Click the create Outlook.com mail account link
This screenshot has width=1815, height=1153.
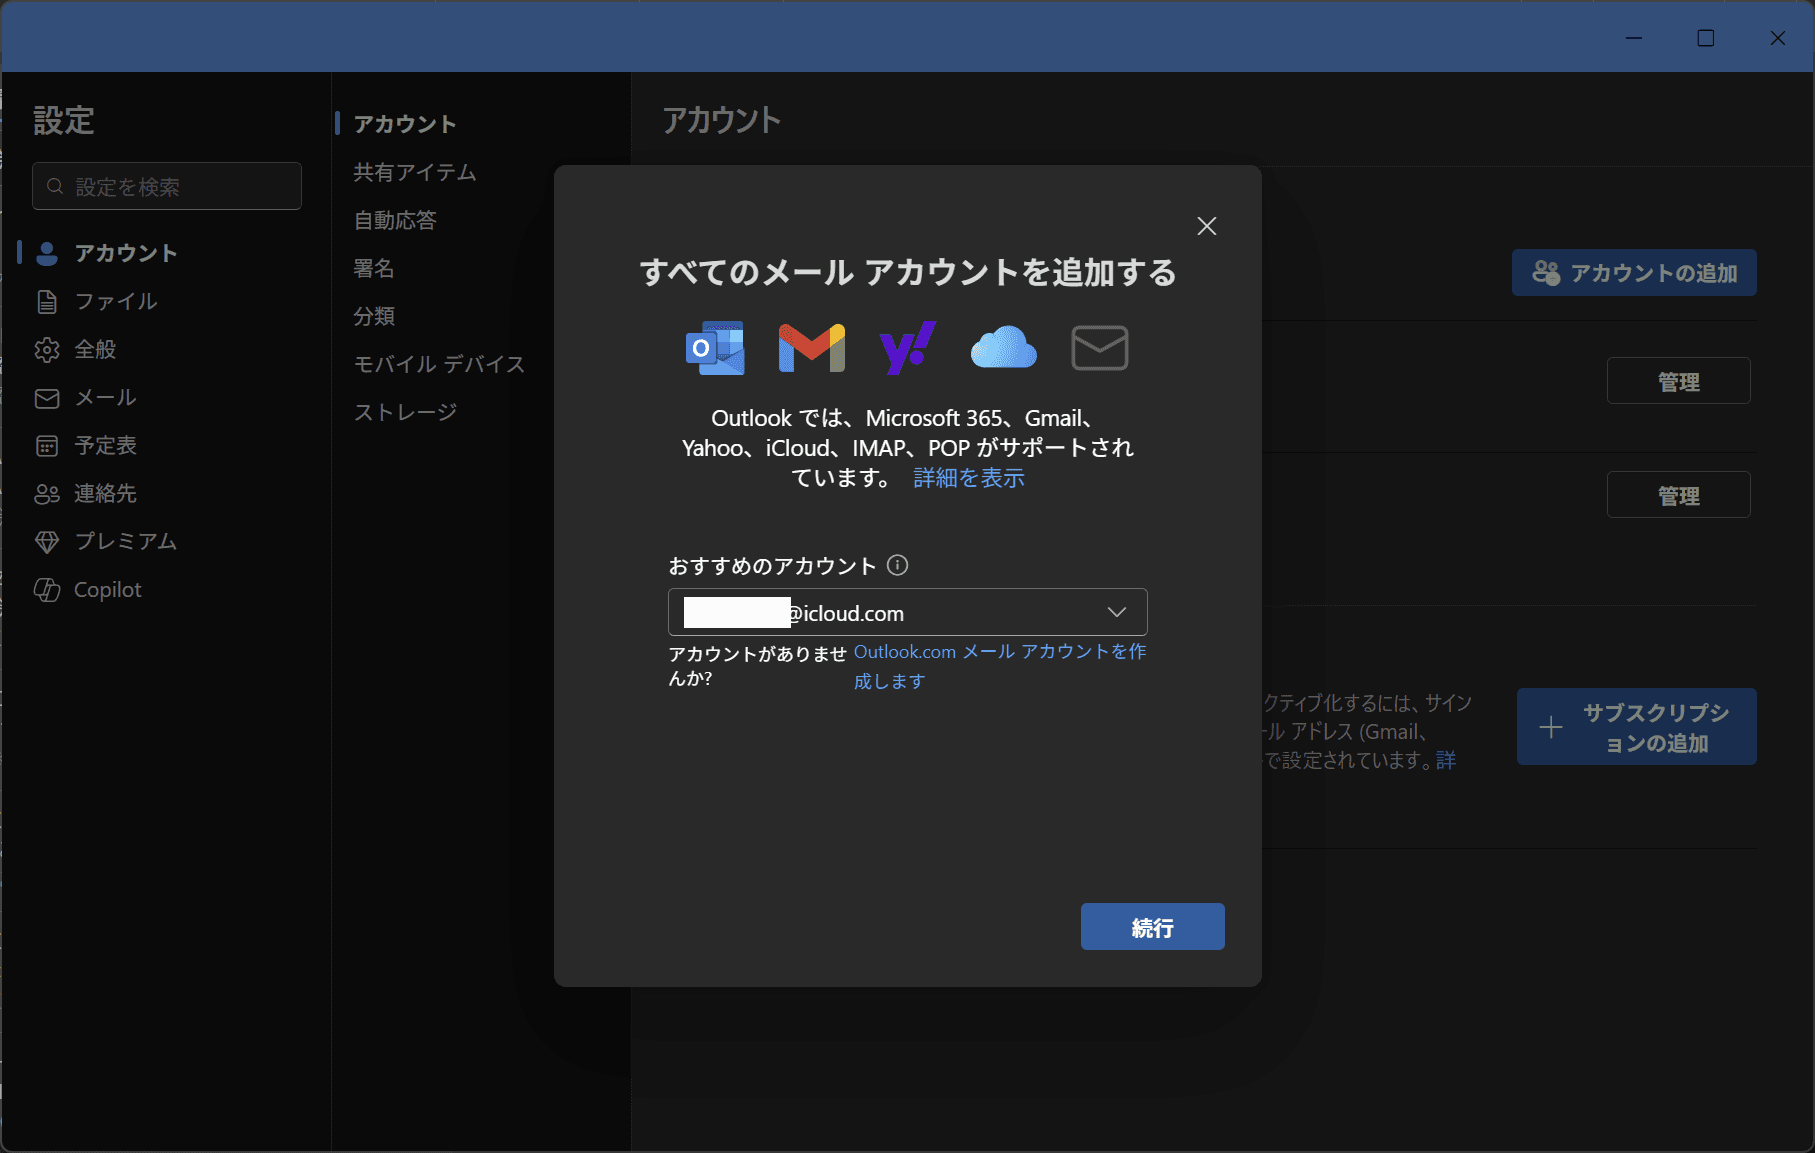(999, 652)
